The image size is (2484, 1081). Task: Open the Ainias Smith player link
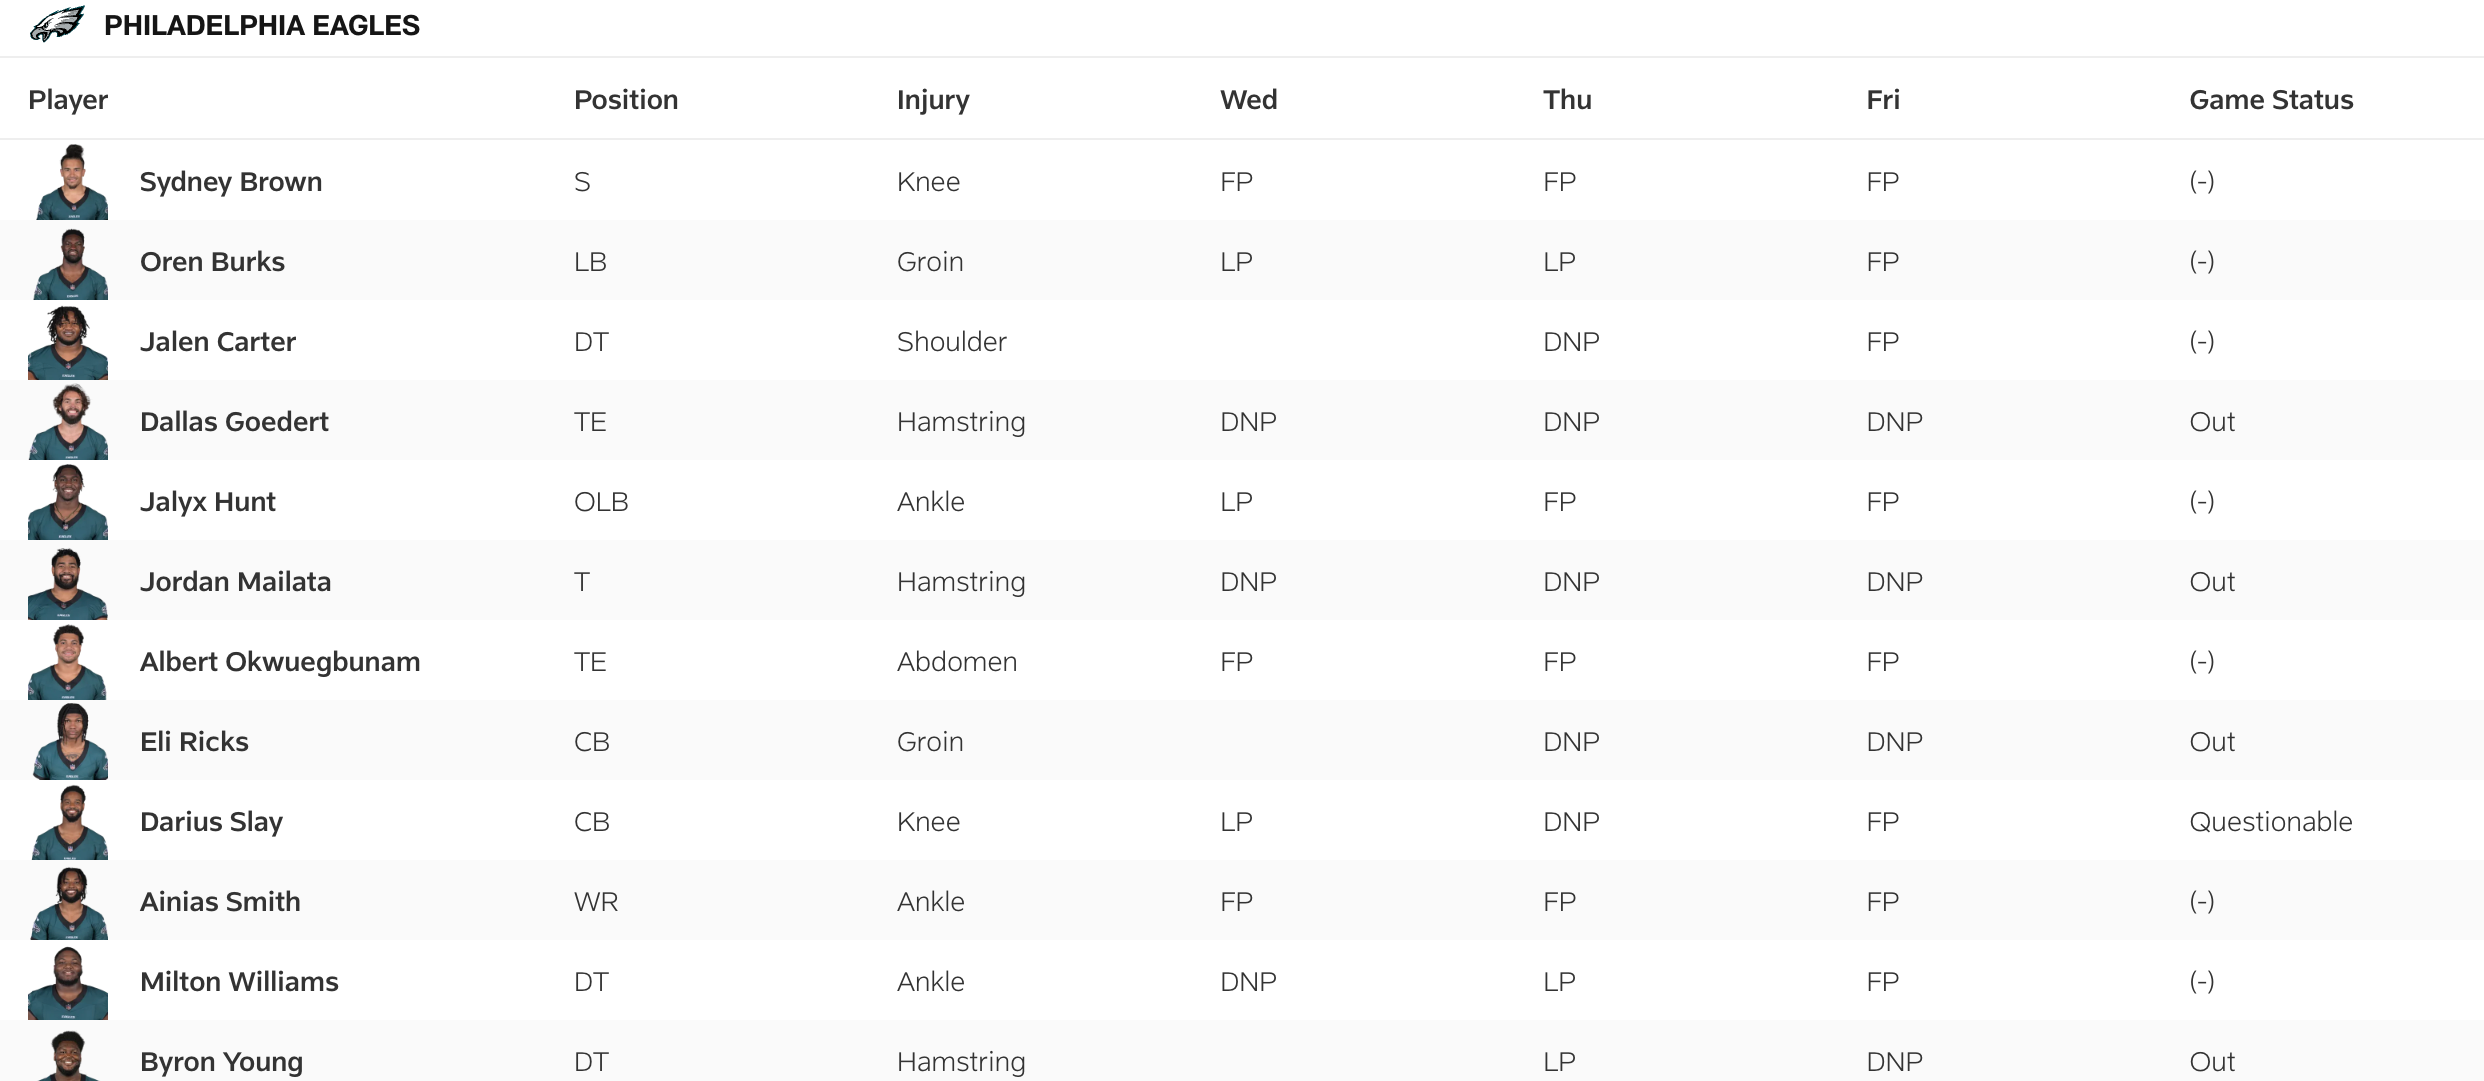pos(220,902)
